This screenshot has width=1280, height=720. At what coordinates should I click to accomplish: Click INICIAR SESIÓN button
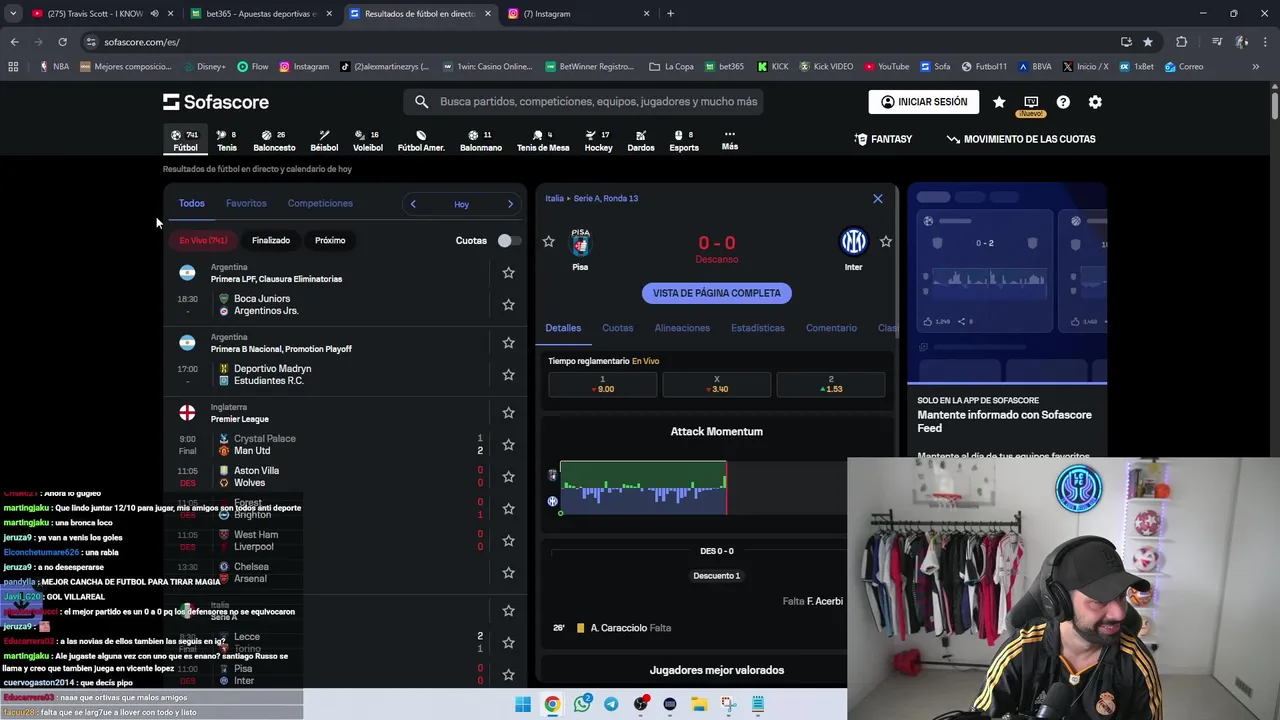(x=924, y=102)
